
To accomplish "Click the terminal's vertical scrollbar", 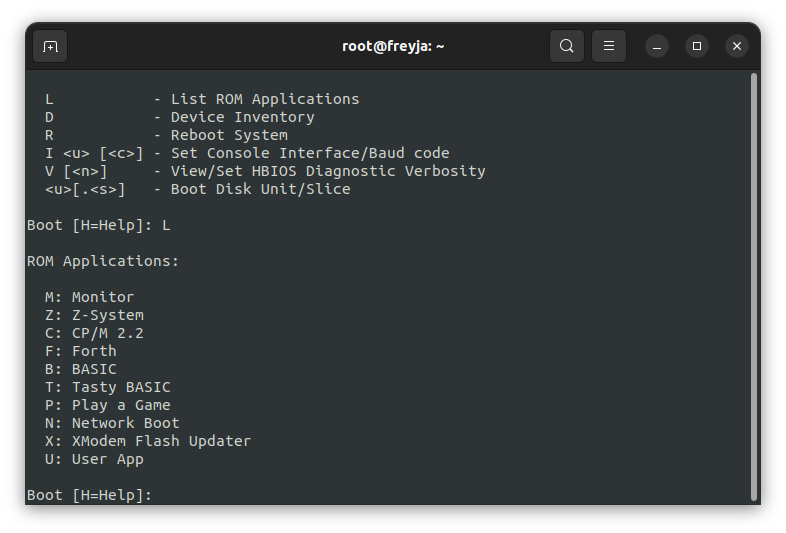I will pyautogui.click(x=753, y=286).
